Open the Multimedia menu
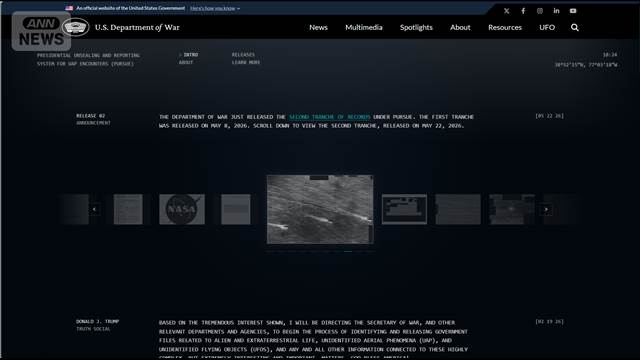This screenshot has width=640, height=360. 364,27
